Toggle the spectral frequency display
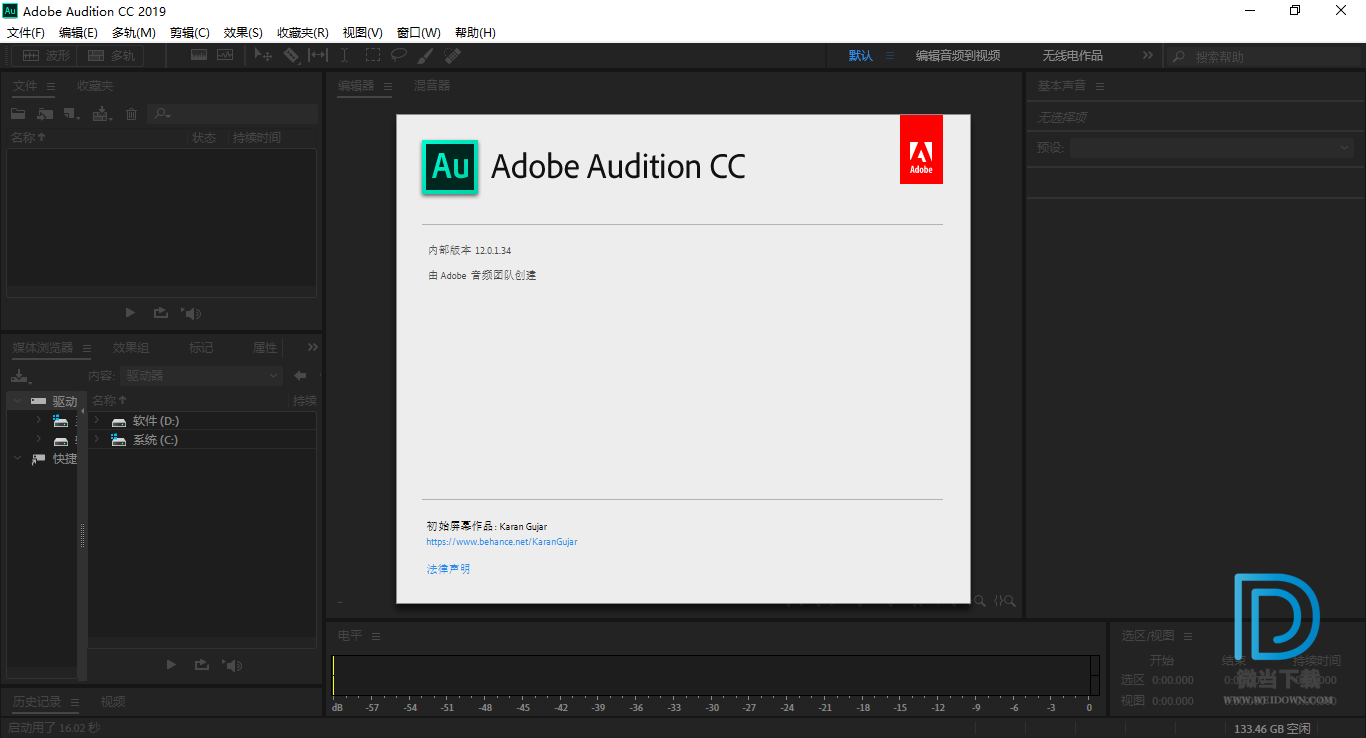 (199, 56)
